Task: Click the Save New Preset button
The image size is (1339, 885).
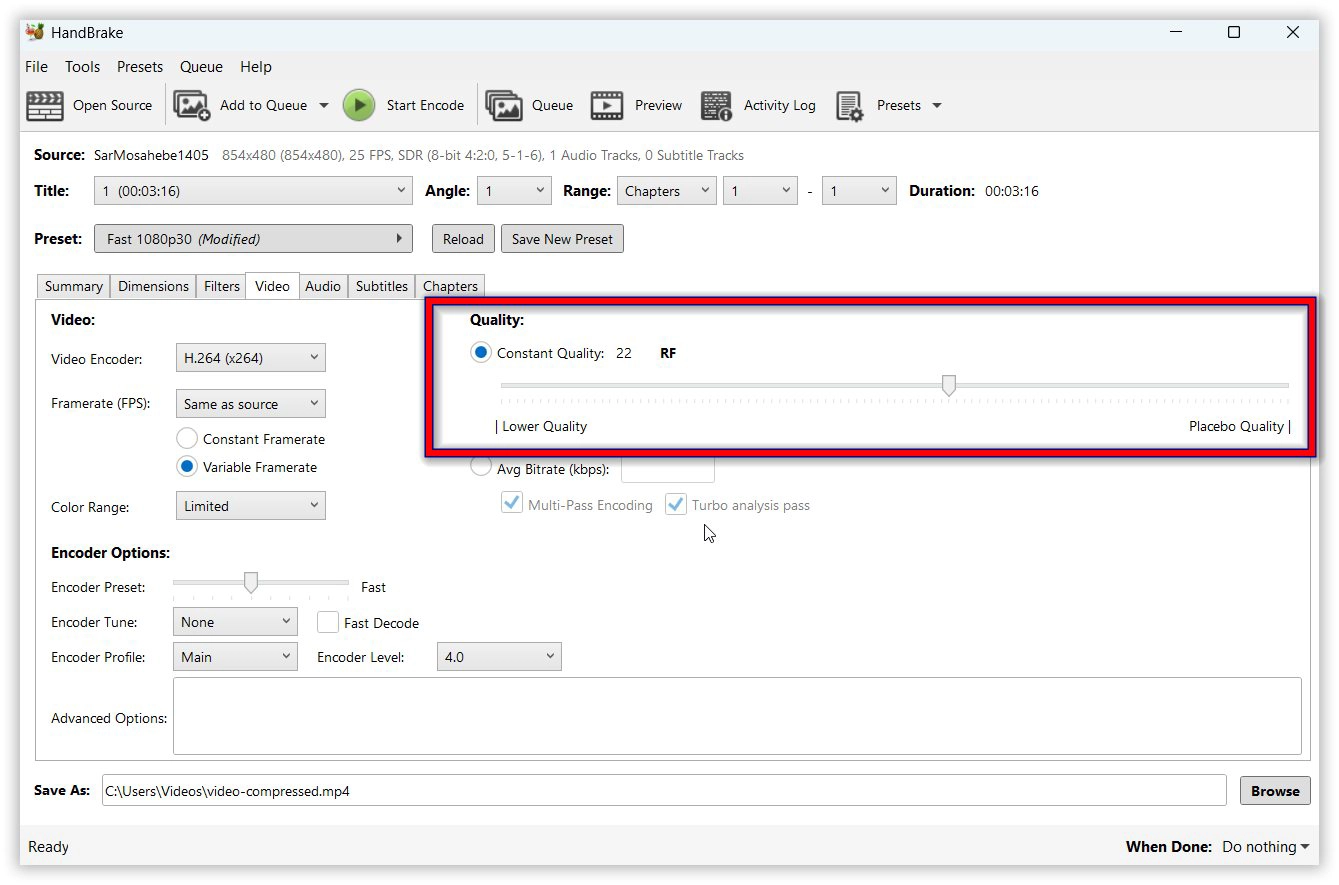Action: (x=562, y=239)
